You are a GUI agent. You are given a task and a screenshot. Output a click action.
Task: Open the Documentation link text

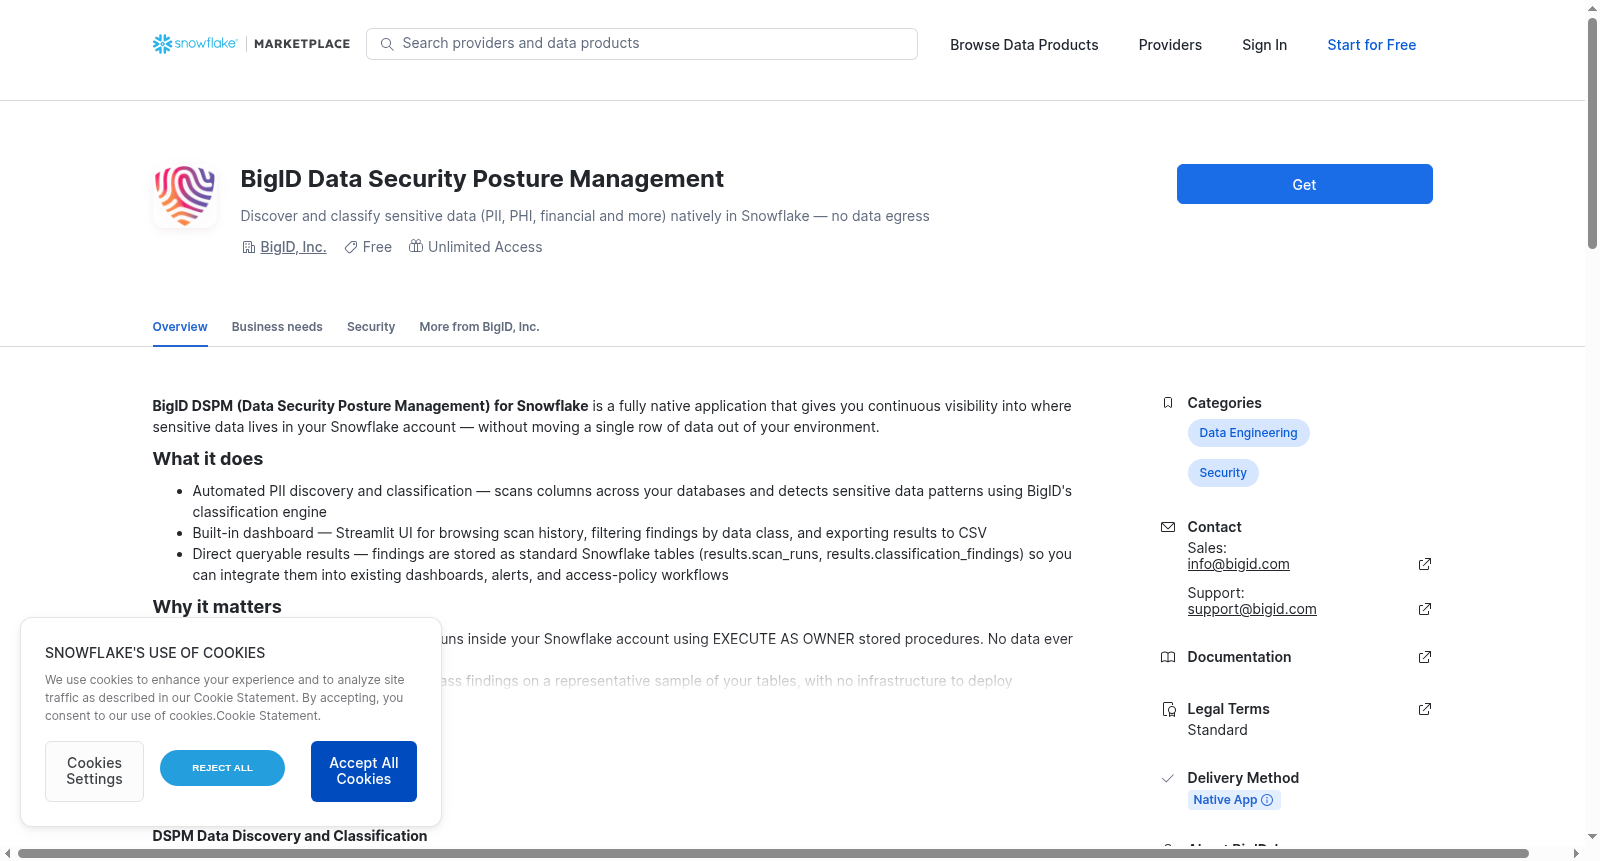[x=1239, y=657]
